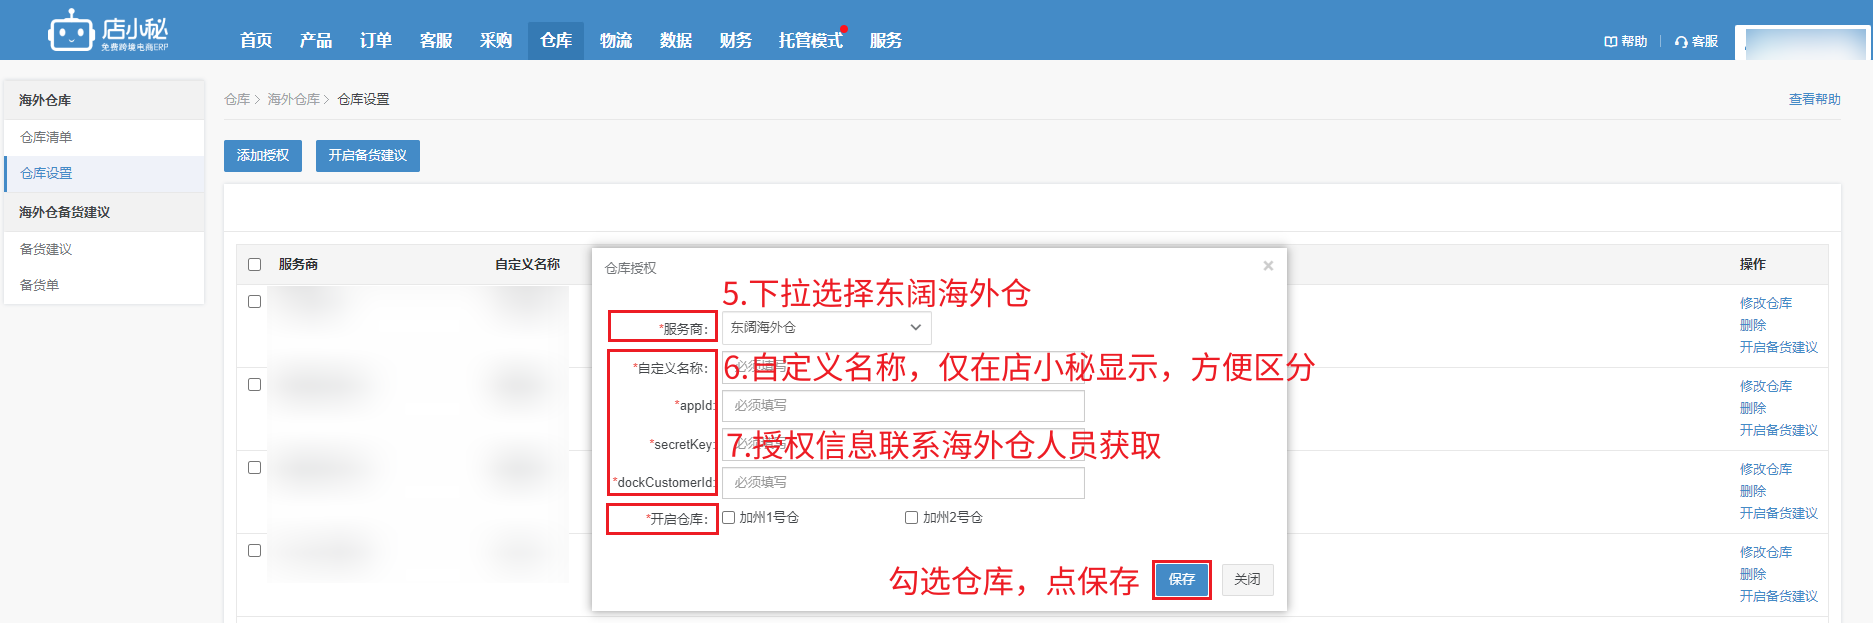Open the 客服 item in the main navigation
The height and width of the screenshot is (623, 1873).
[x=436, y=40]
